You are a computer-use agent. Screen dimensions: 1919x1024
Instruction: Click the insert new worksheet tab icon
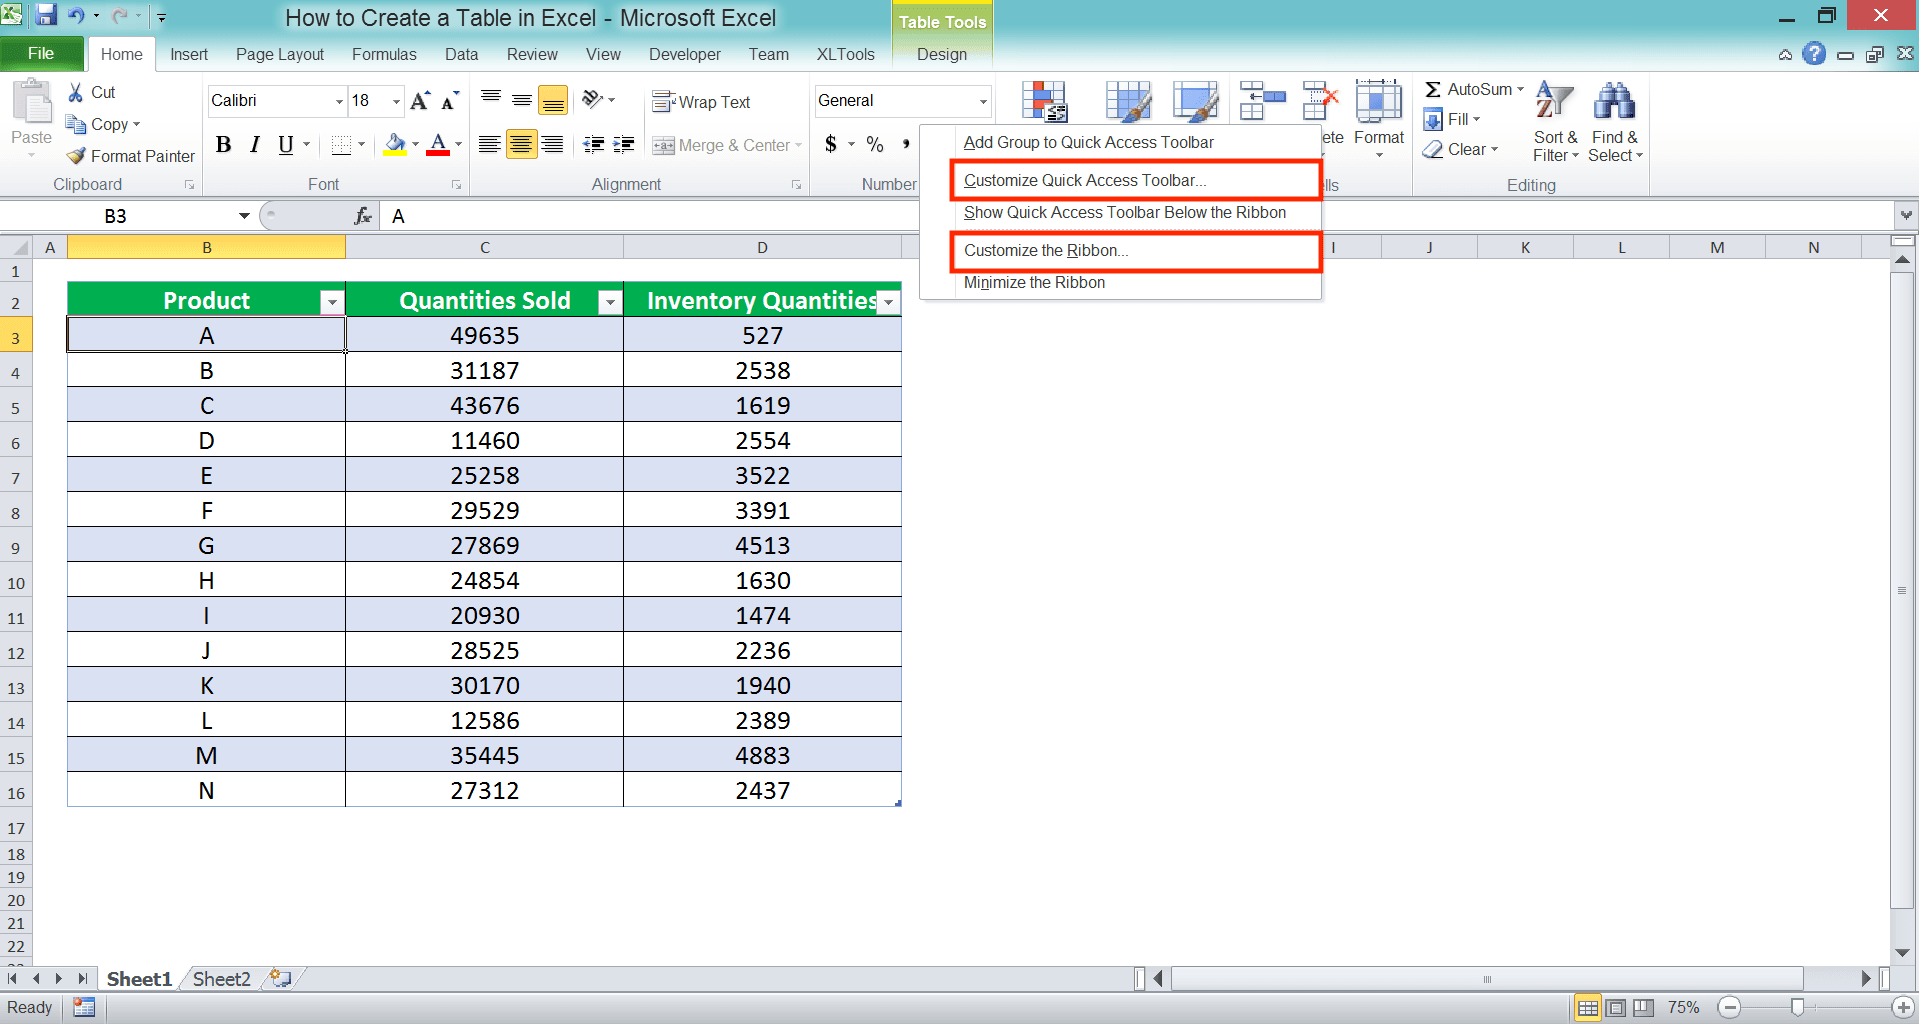coord(281,979)
